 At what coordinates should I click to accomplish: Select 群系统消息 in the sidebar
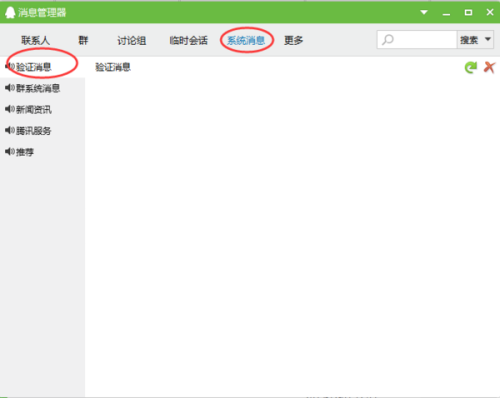(x=42, y=88)
